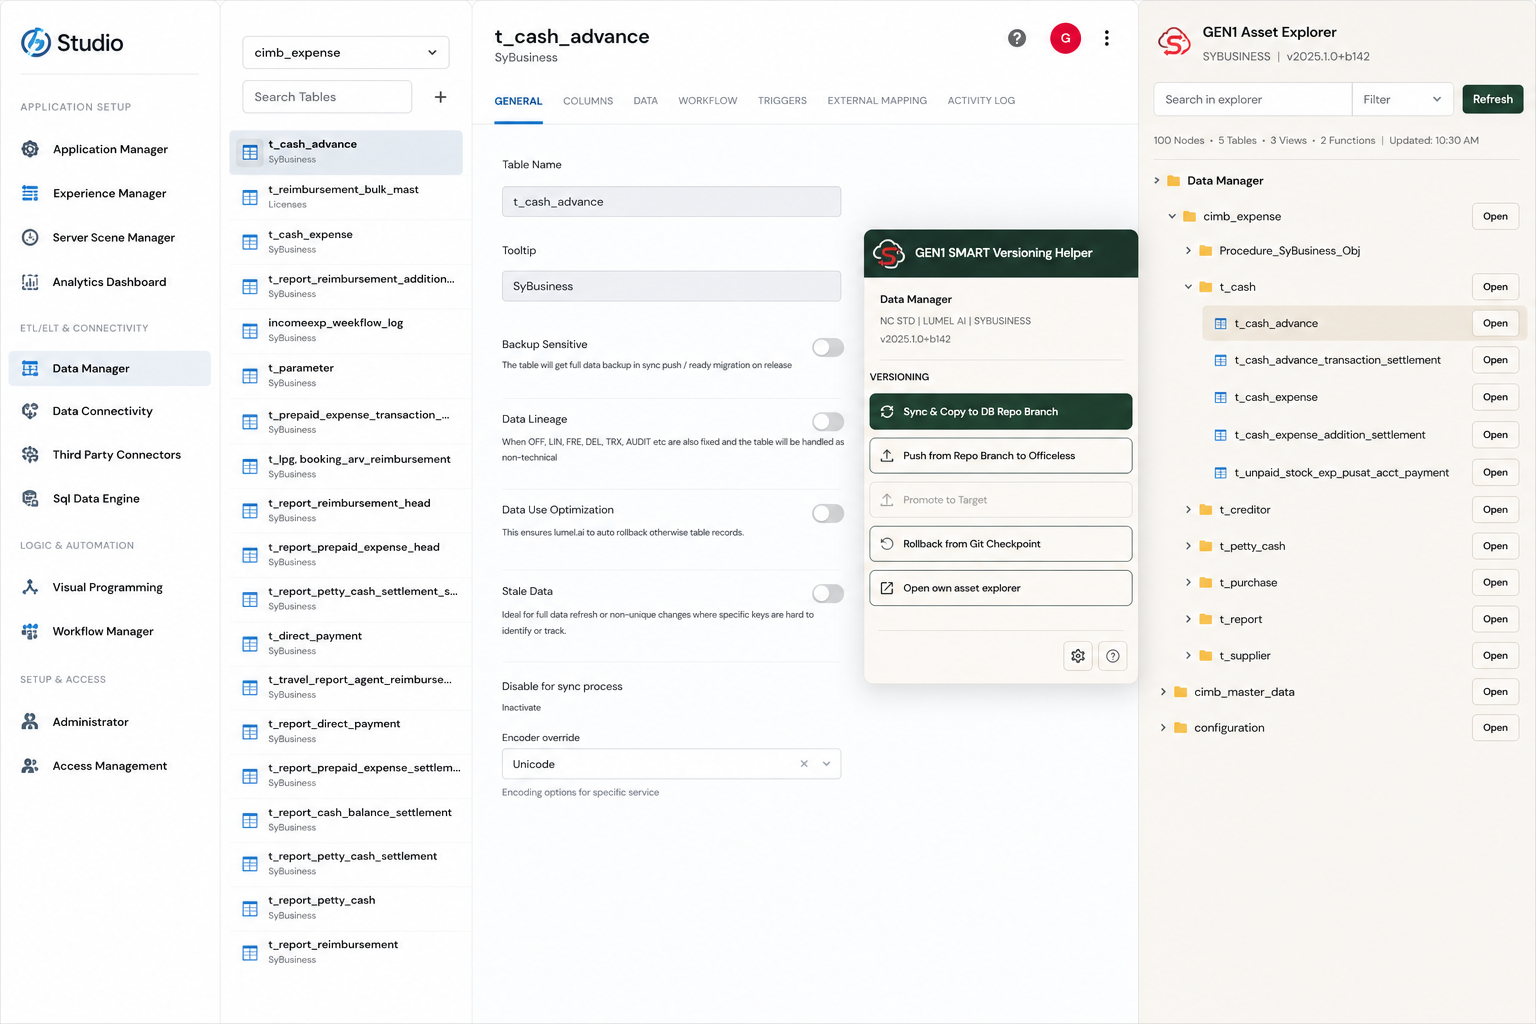Click the plus icon to add table
This screenshot has width=1536, height=1024.
(x=440, y=97)
